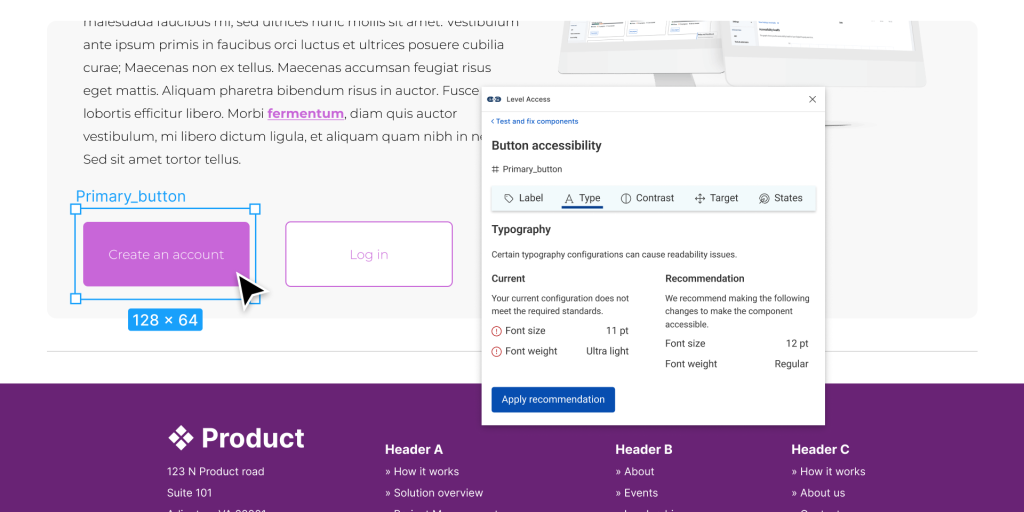This screenshot has height=512, width=1024.
Task: Switch to the Type tab
Action: tap(581, 198)
